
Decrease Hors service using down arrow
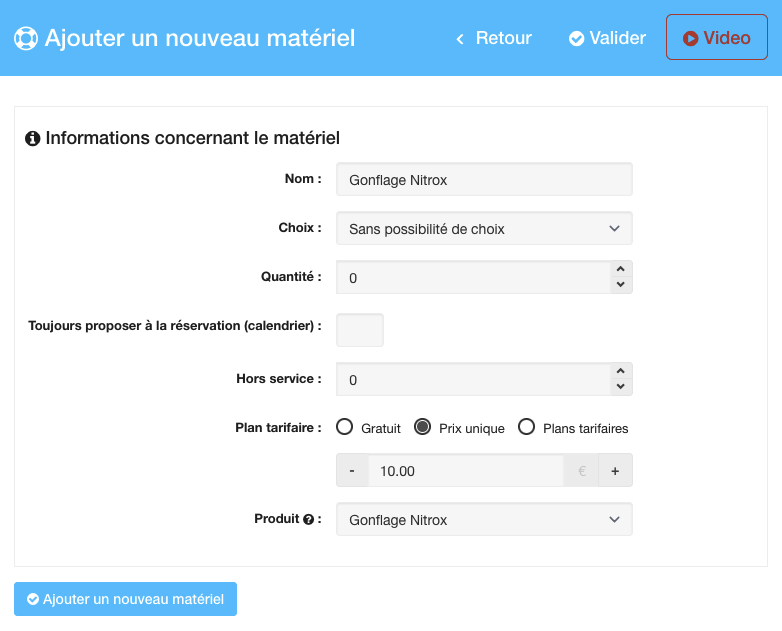pos(620,387)
